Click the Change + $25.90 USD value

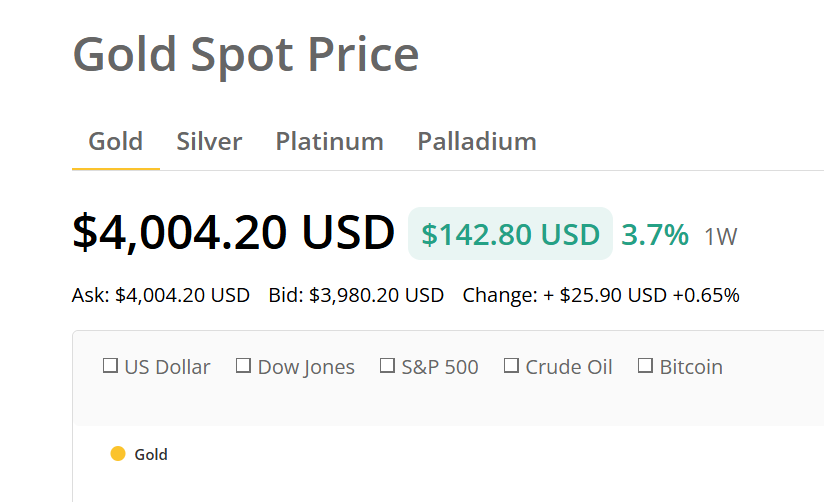[564, 296]
